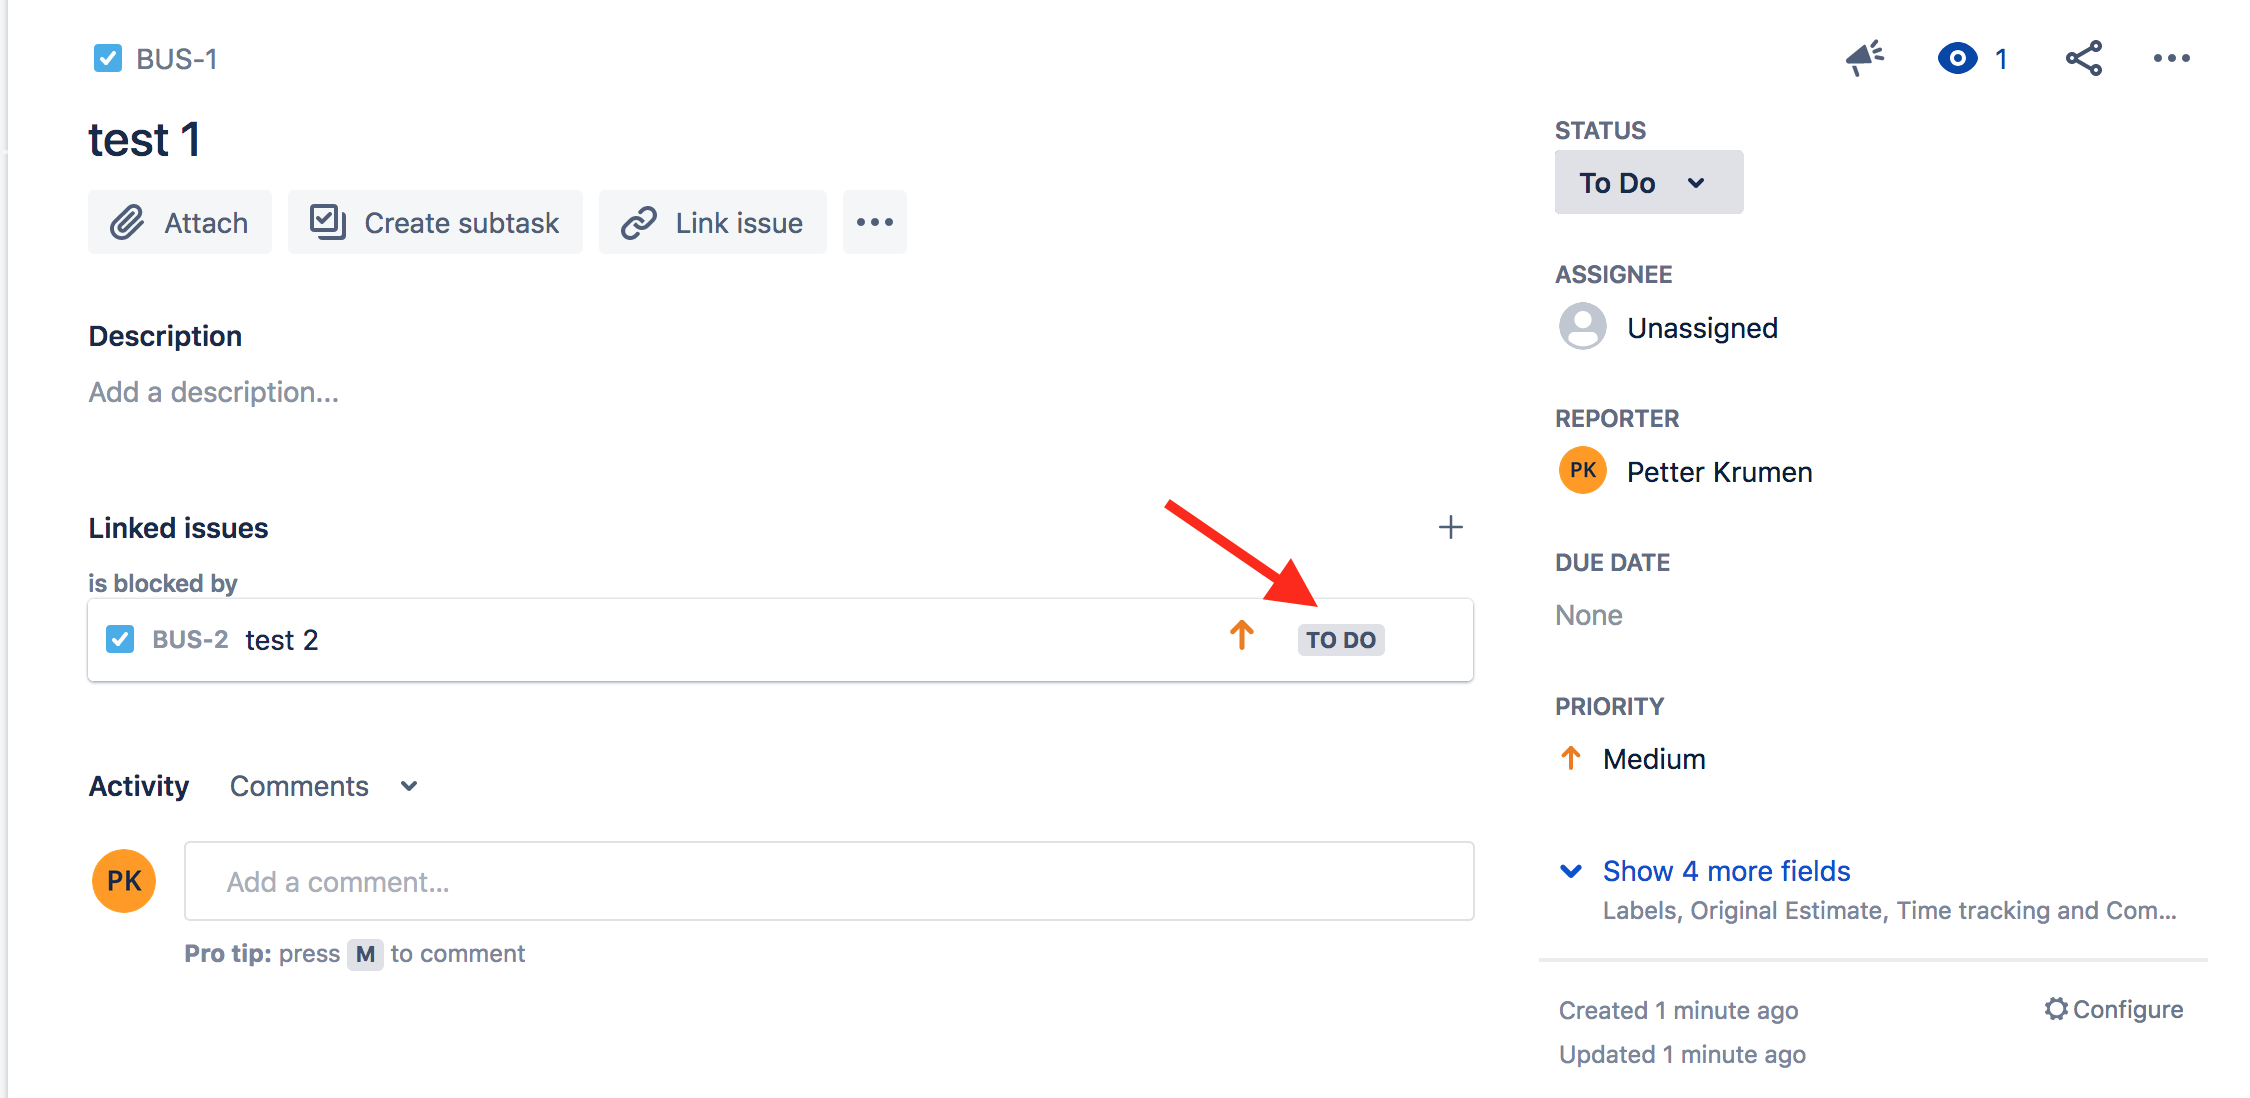
Task: Open the ellipsis menu beside Link issue
Action: pyautogui.click(x=874, y=222)
